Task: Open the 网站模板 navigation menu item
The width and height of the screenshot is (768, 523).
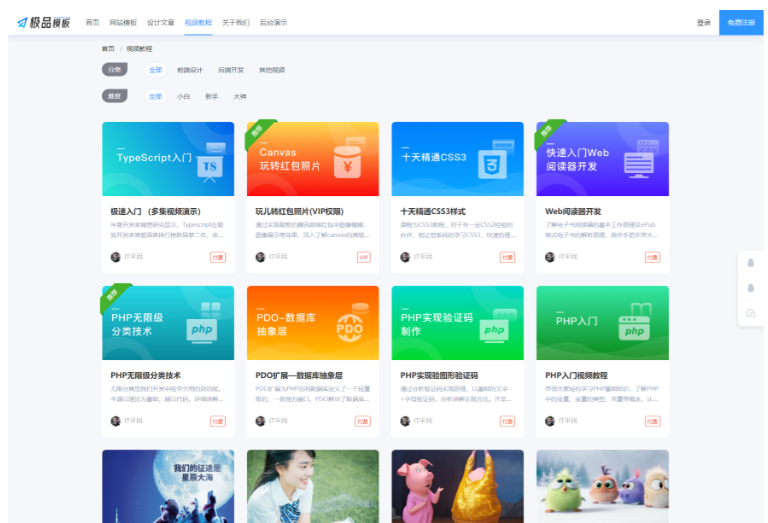Action: (x=123, y=22)
